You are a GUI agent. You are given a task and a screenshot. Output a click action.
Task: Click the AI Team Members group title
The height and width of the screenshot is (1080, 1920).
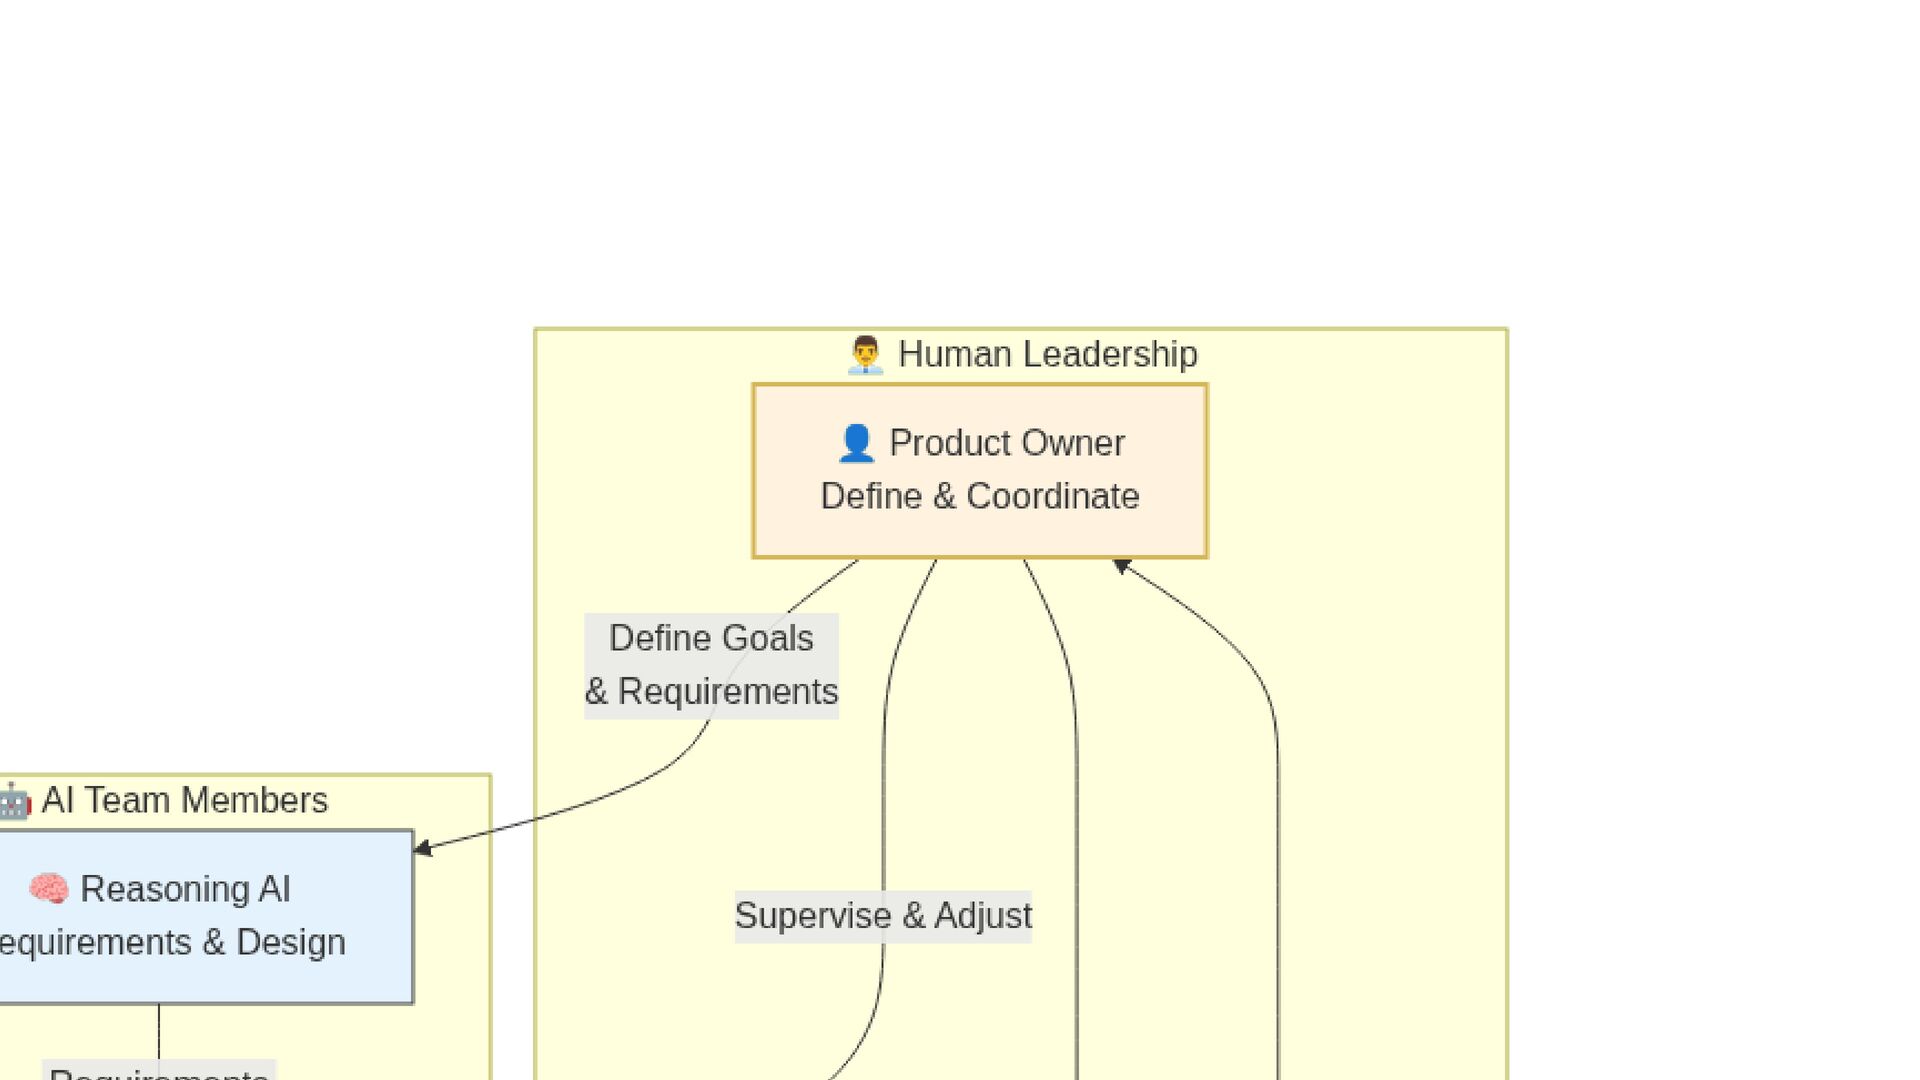point(165,800)
